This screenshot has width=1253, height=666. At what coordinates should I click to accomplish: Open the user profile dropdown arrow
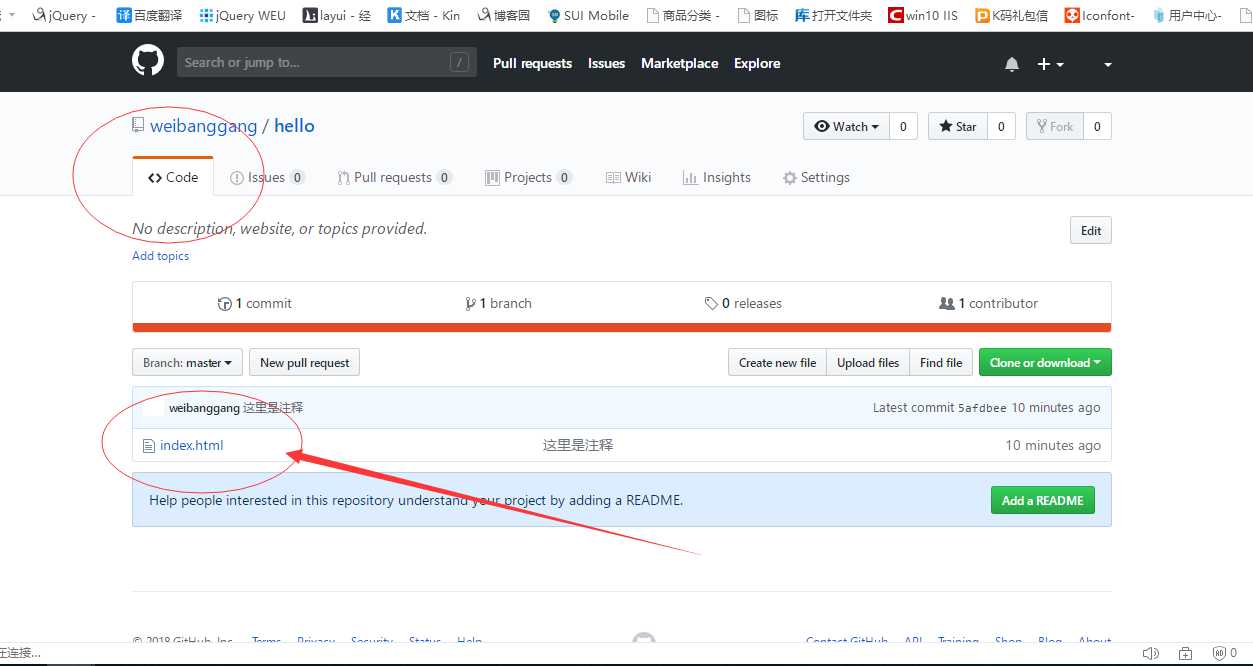click(1108, 64)
